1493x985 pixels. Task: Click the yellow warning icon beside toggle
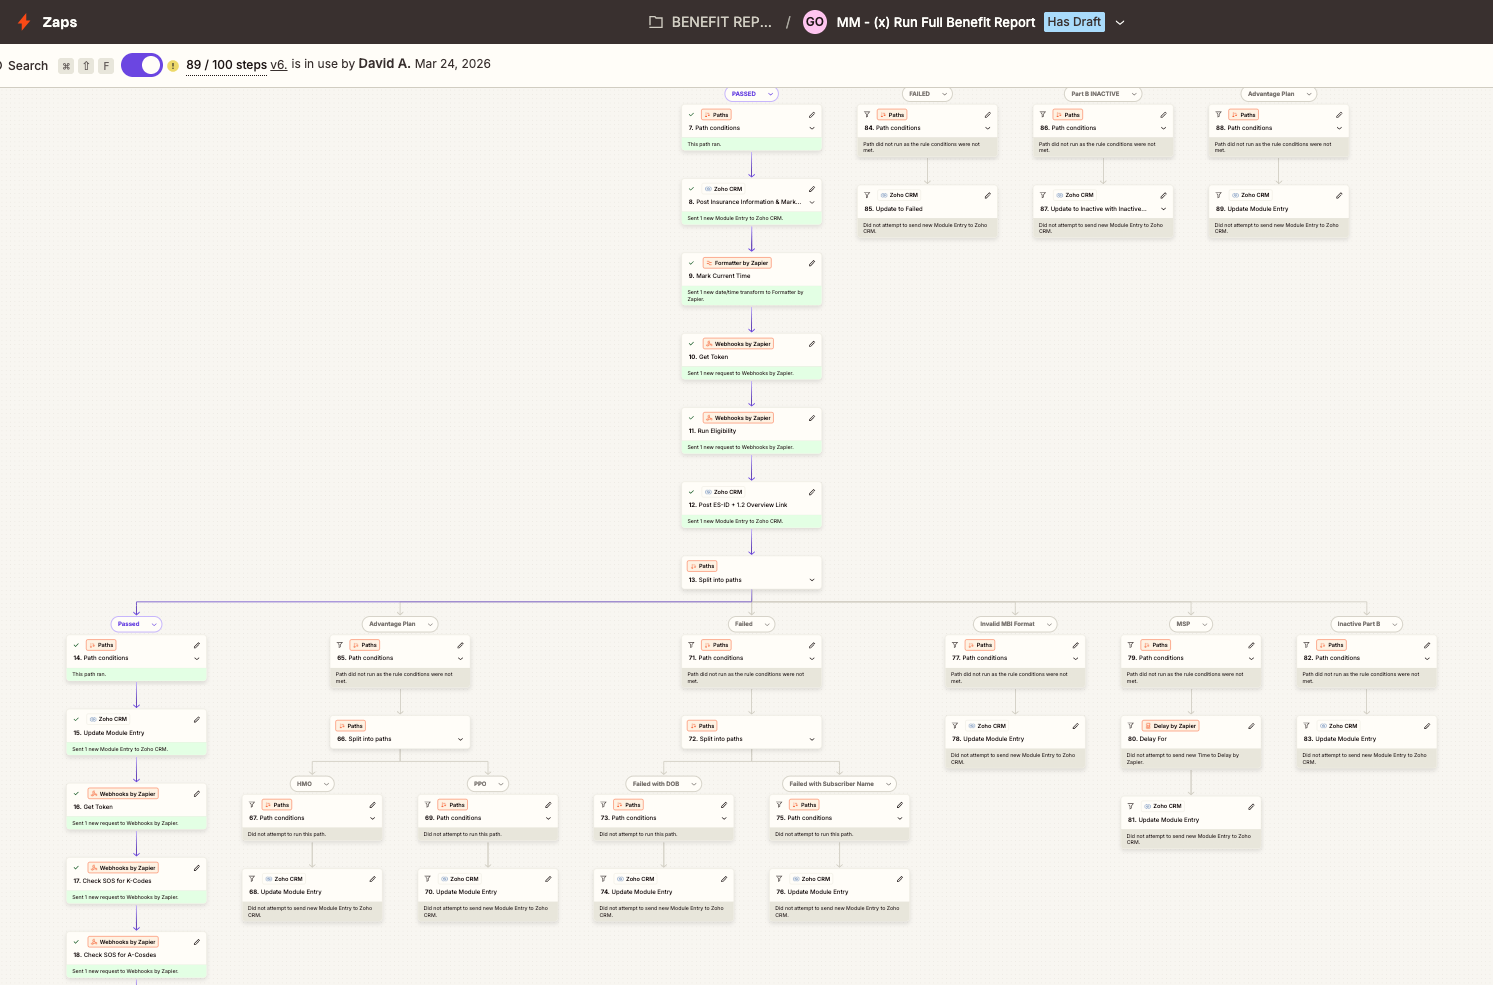click(x=173, y=66)
